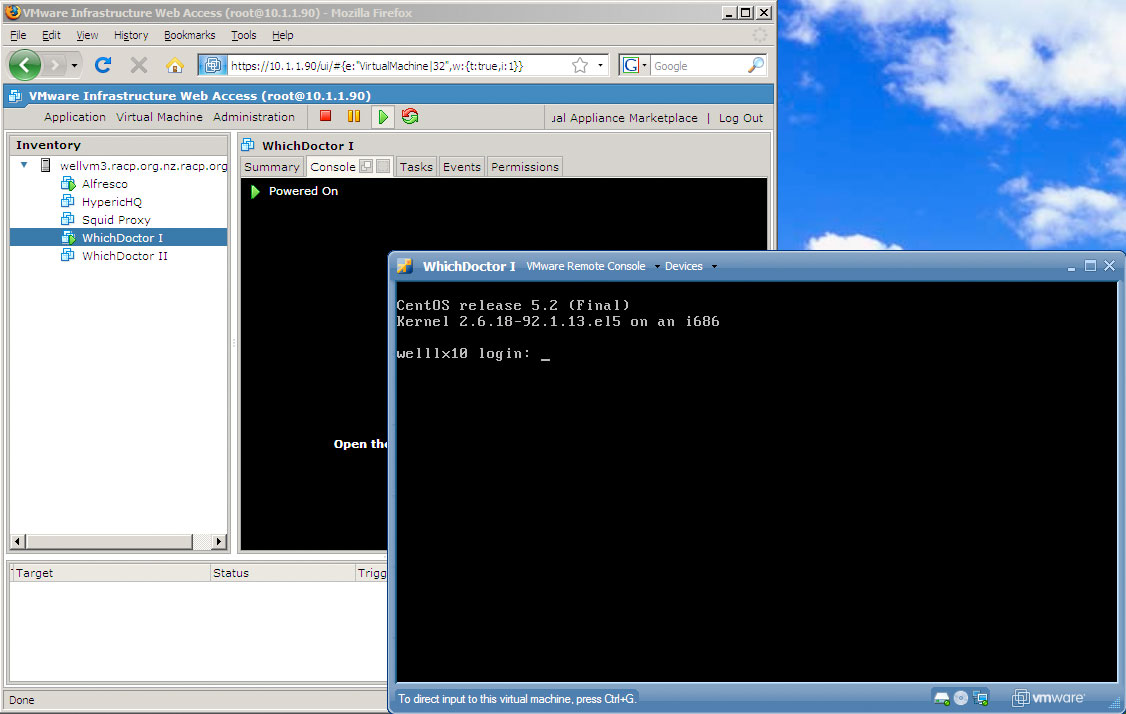
Task: Click the WhichDoctor I title icon in Remote Console
Action: point(404,266)
